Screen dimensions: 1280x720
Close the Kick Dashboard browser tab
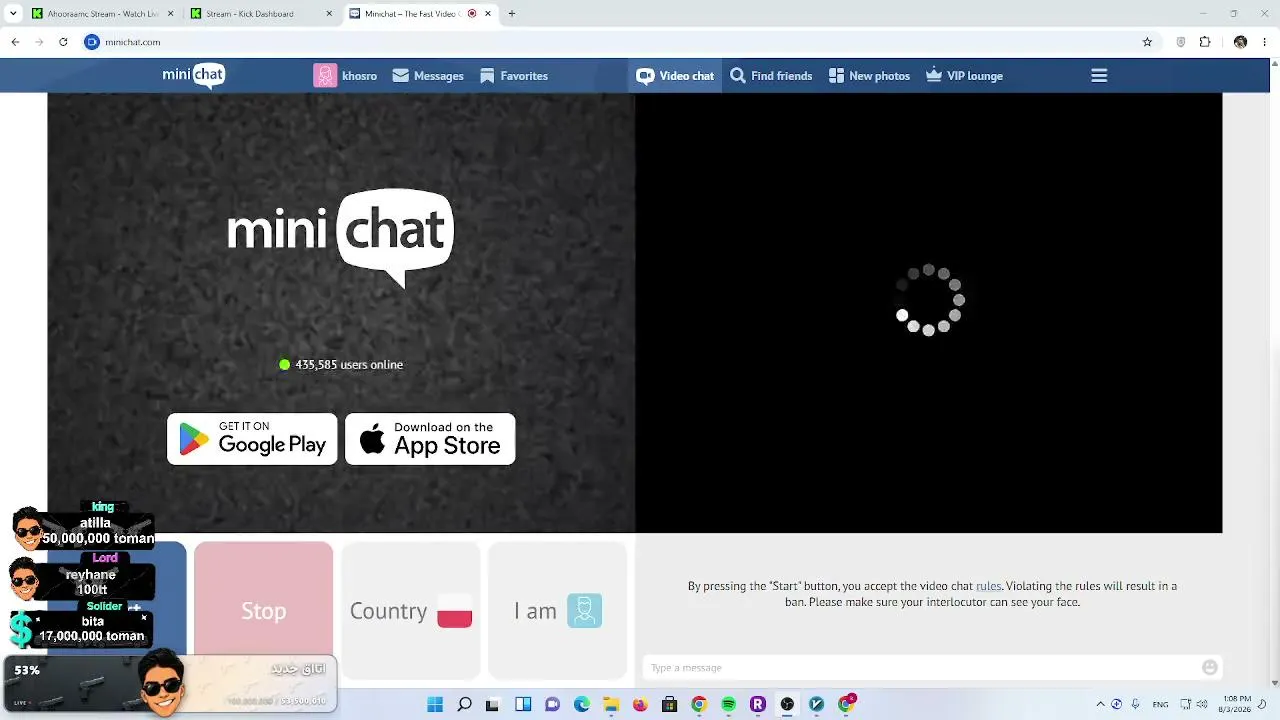click(x=329, y=14)
